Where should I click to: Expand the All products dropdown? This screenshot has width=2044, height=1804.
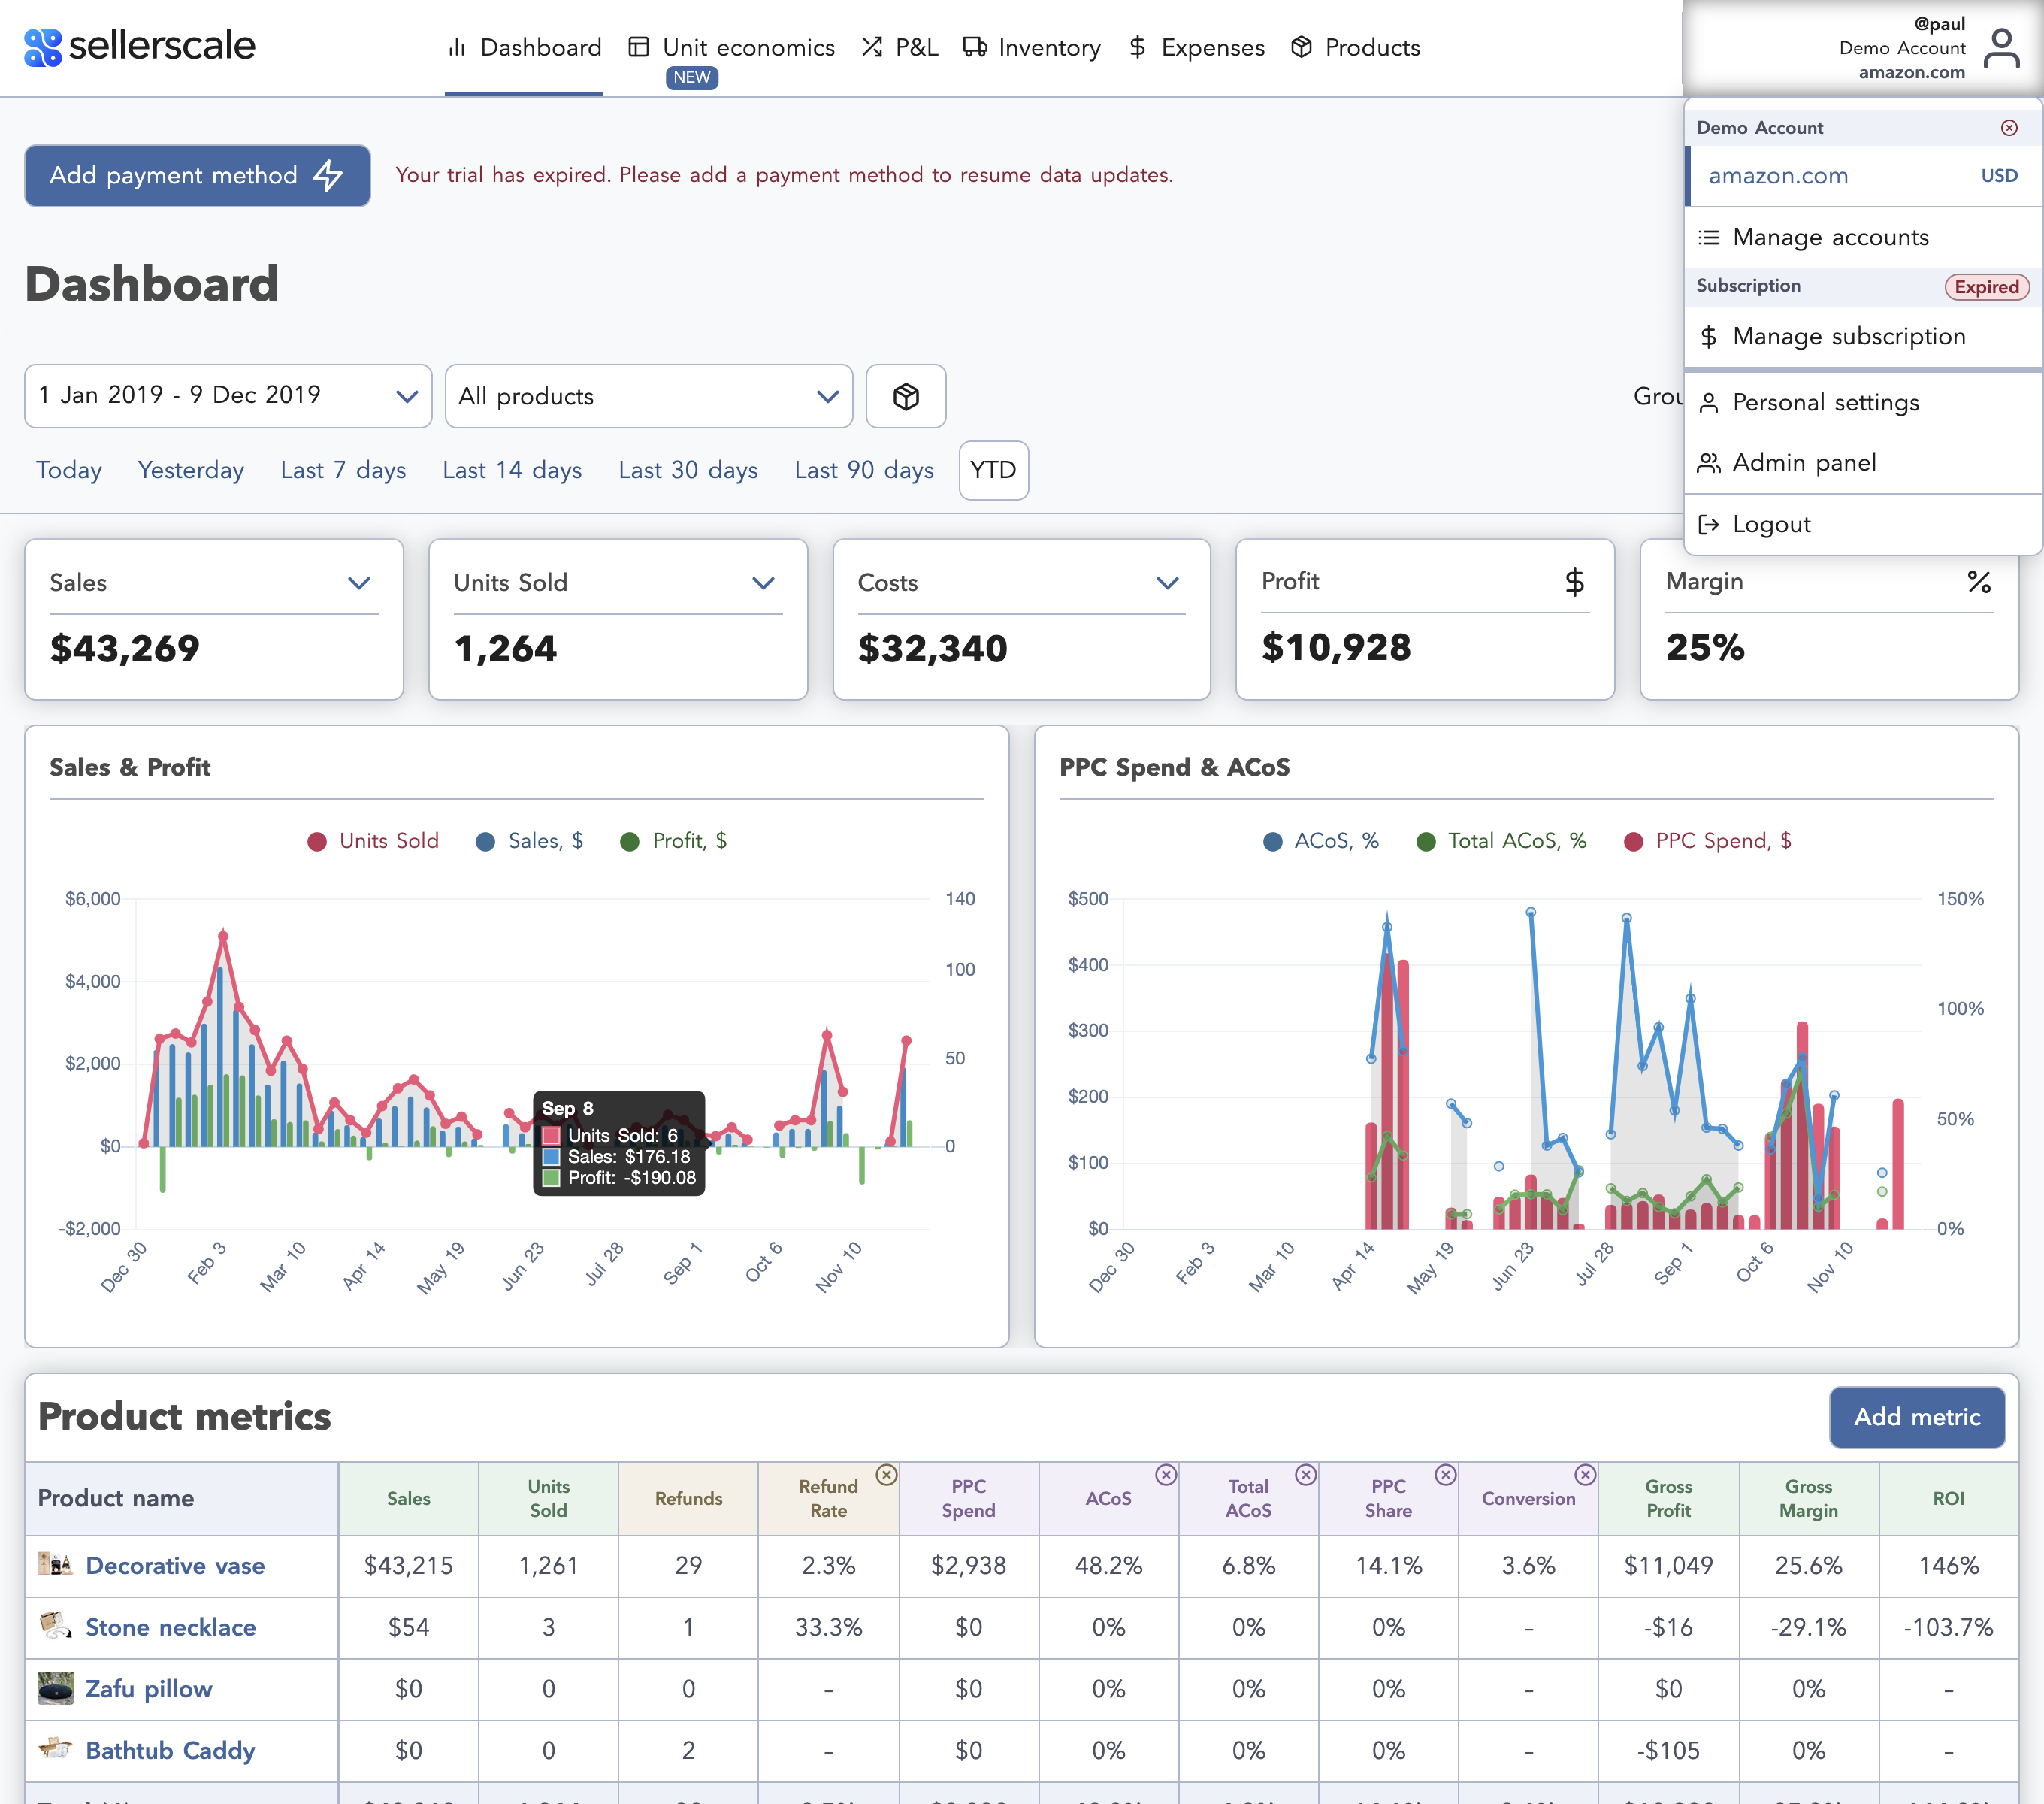coord(648,396)
